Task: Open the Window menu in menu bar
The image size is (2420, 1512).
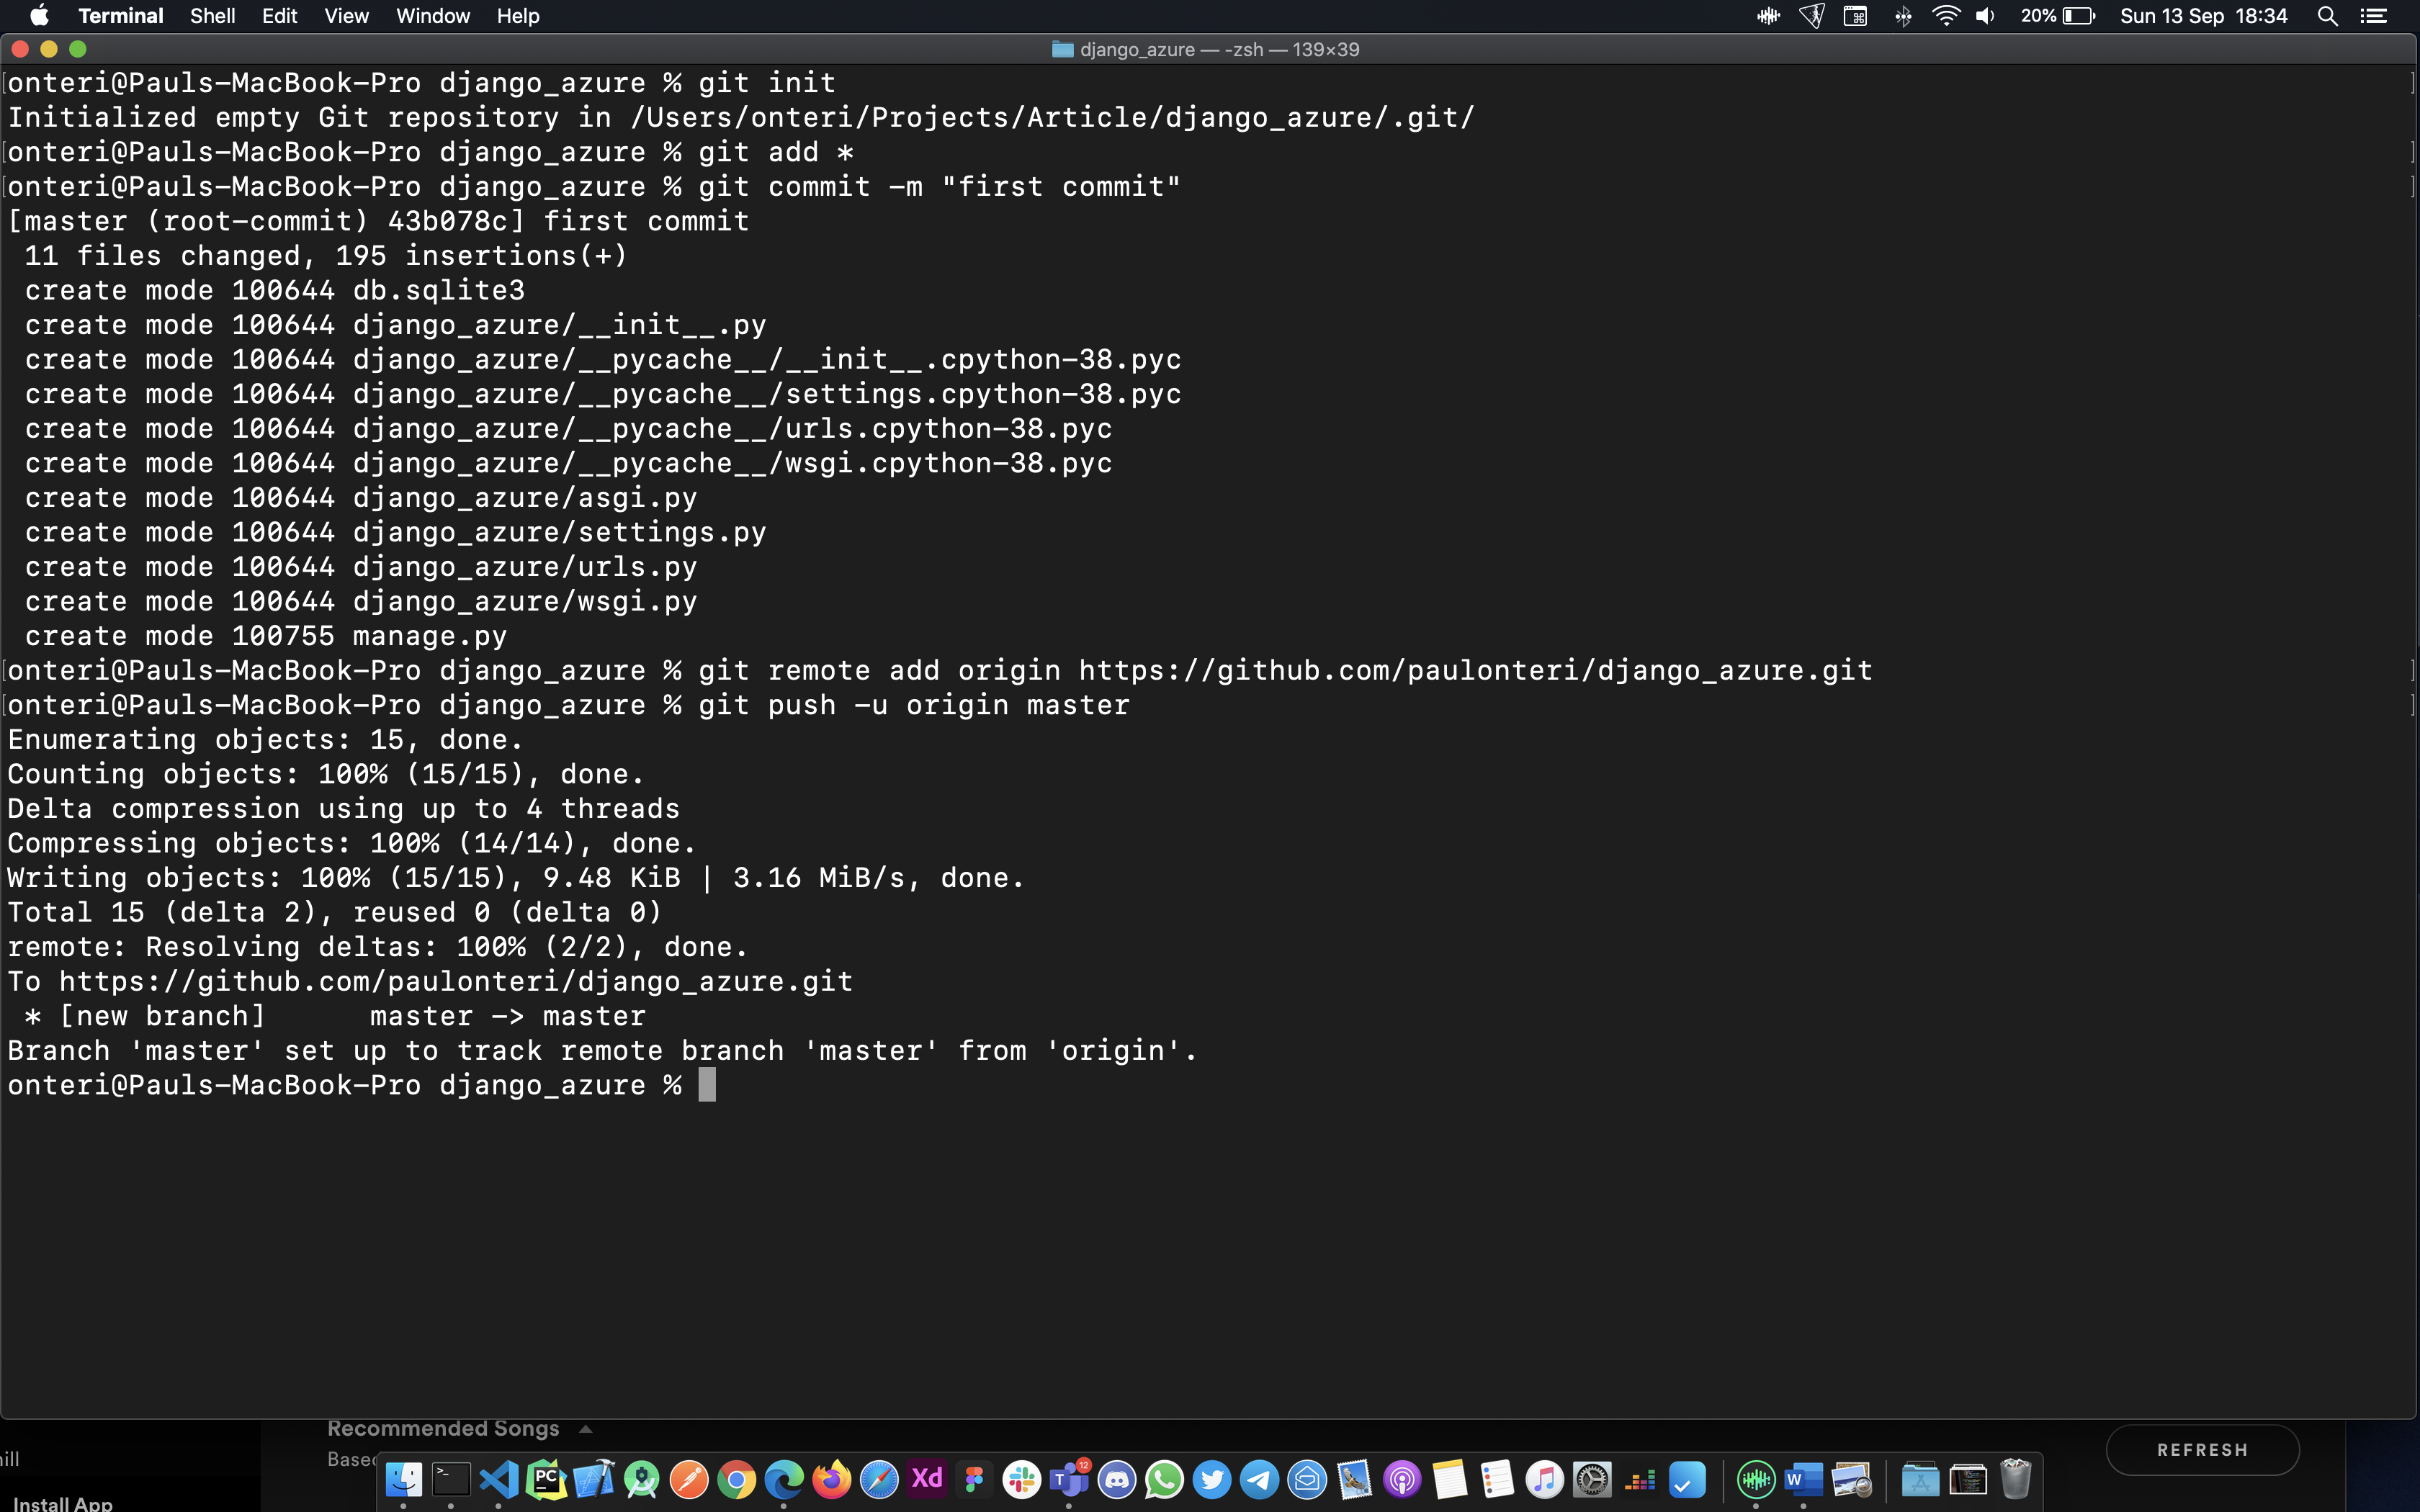Action: (x=432, y=16)
